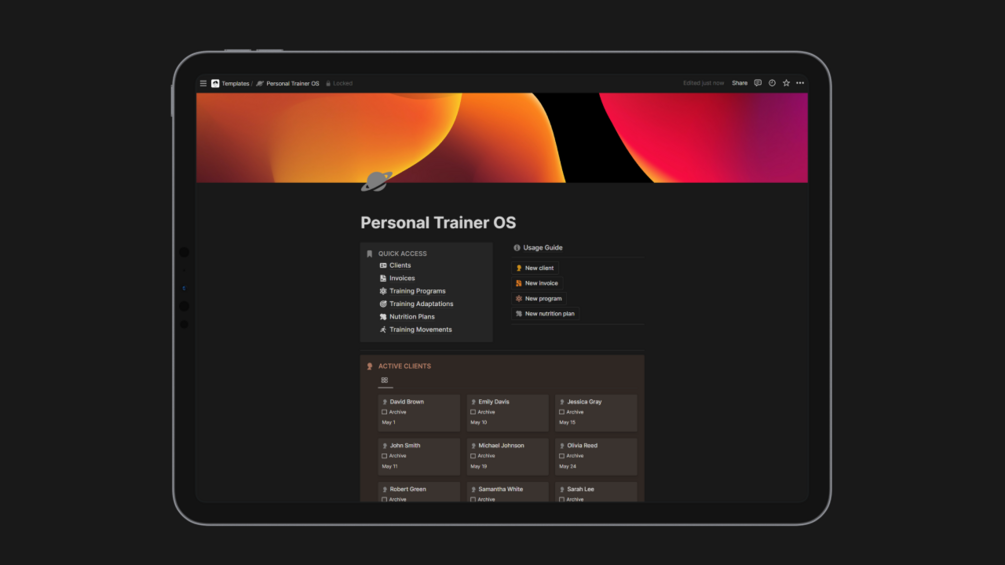Click the May 11 date on John Smith
This screenshot has width=1005, height=565.
390,466
